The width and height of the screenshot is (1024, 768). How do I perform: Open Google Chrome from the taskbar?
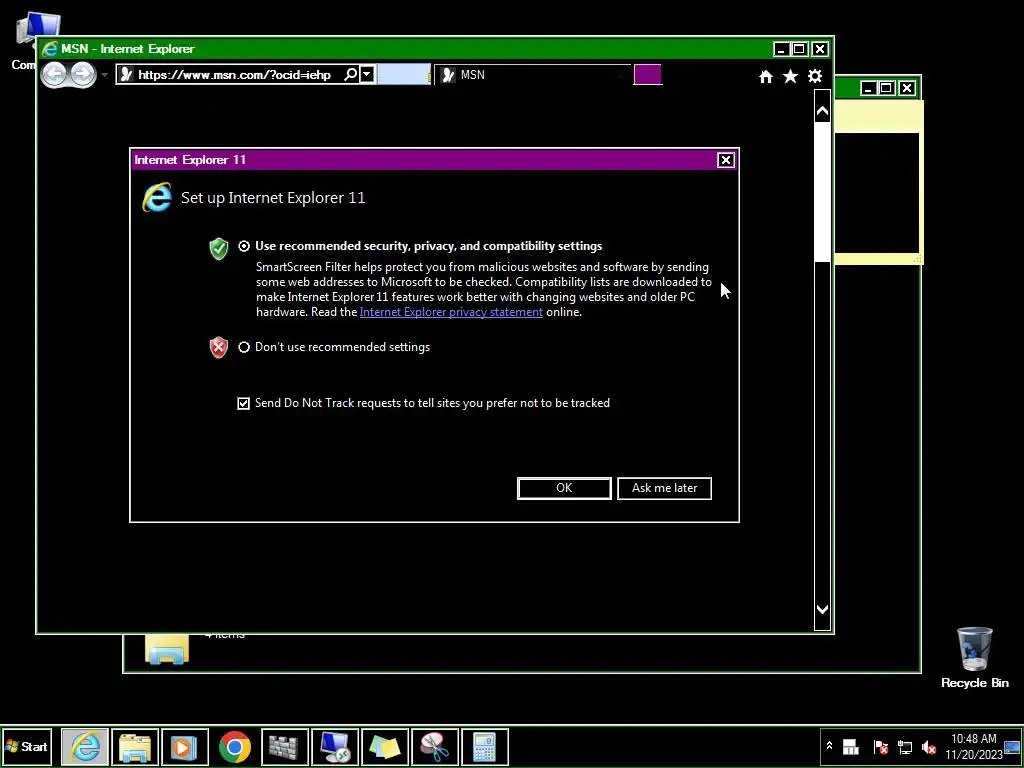[x=234, y=747]
